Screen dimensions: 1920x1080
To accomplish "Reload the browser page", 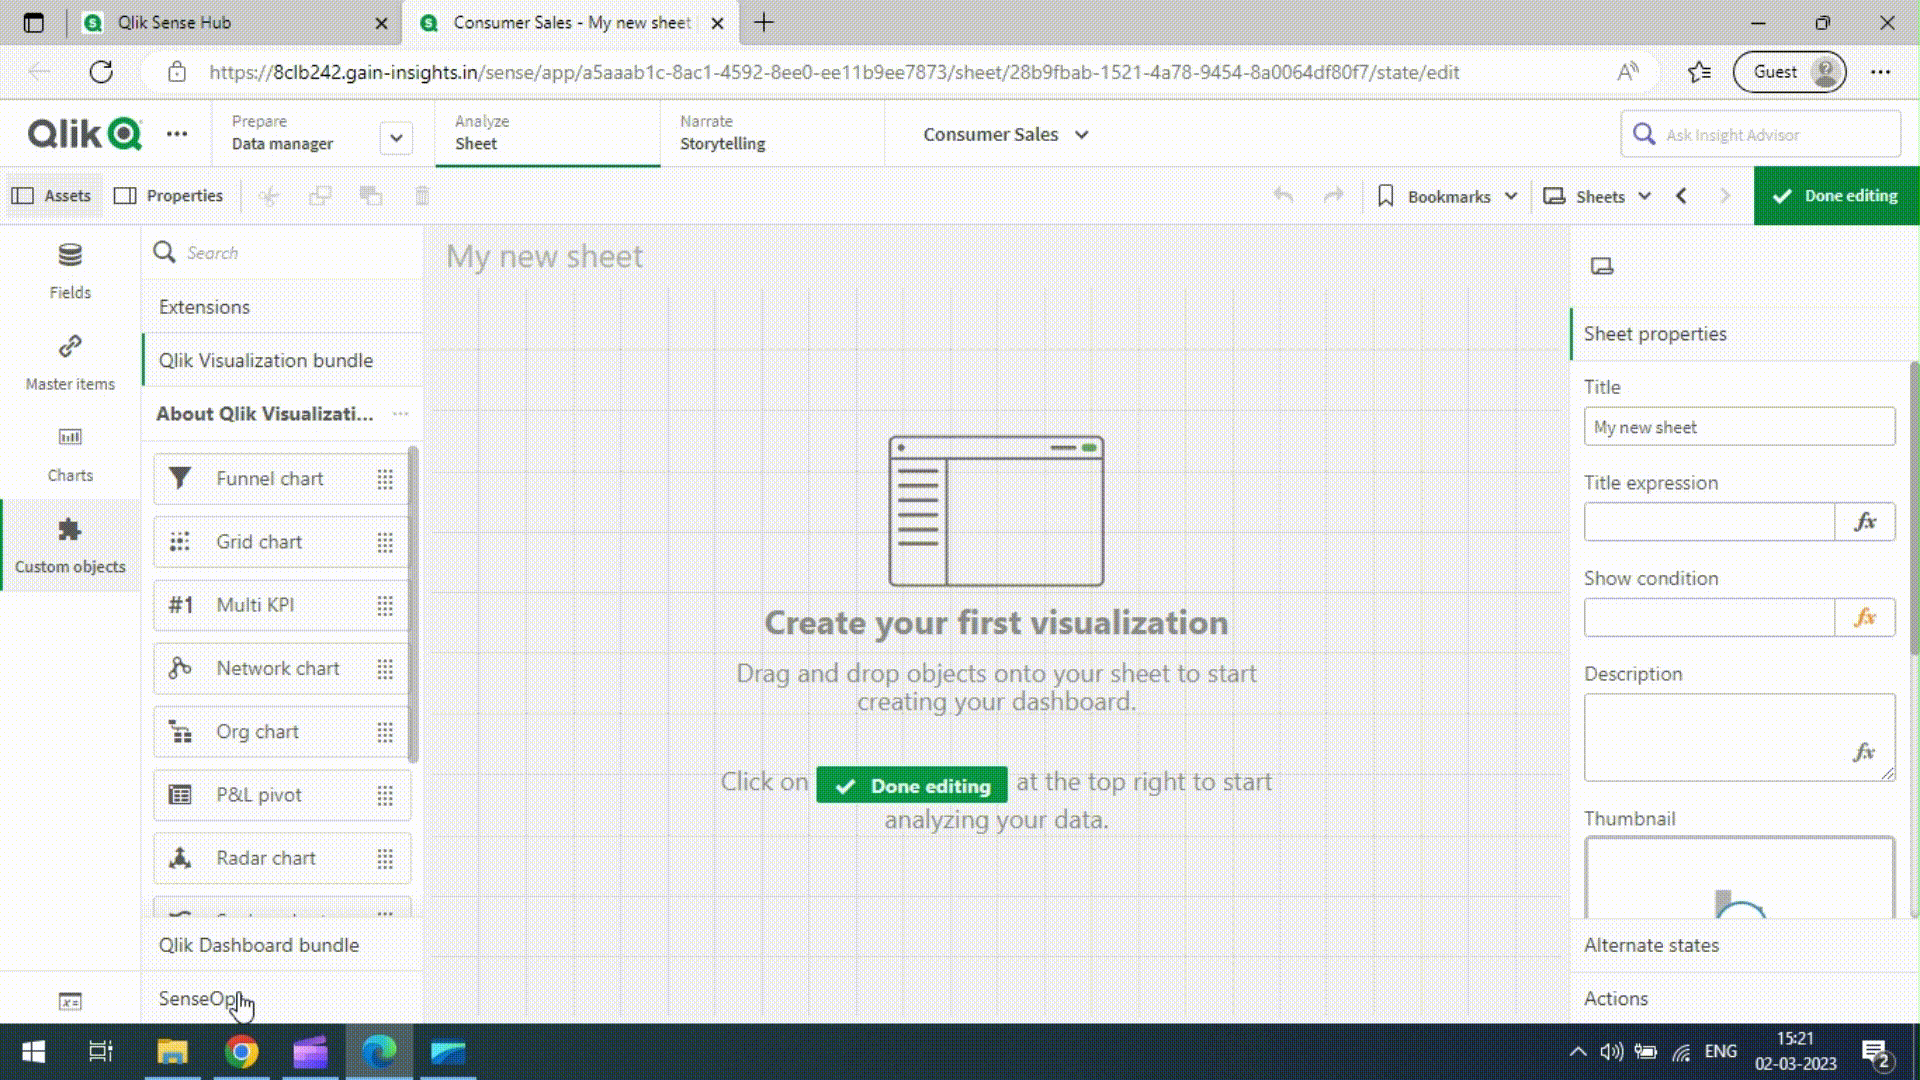I will click(101, 72).
